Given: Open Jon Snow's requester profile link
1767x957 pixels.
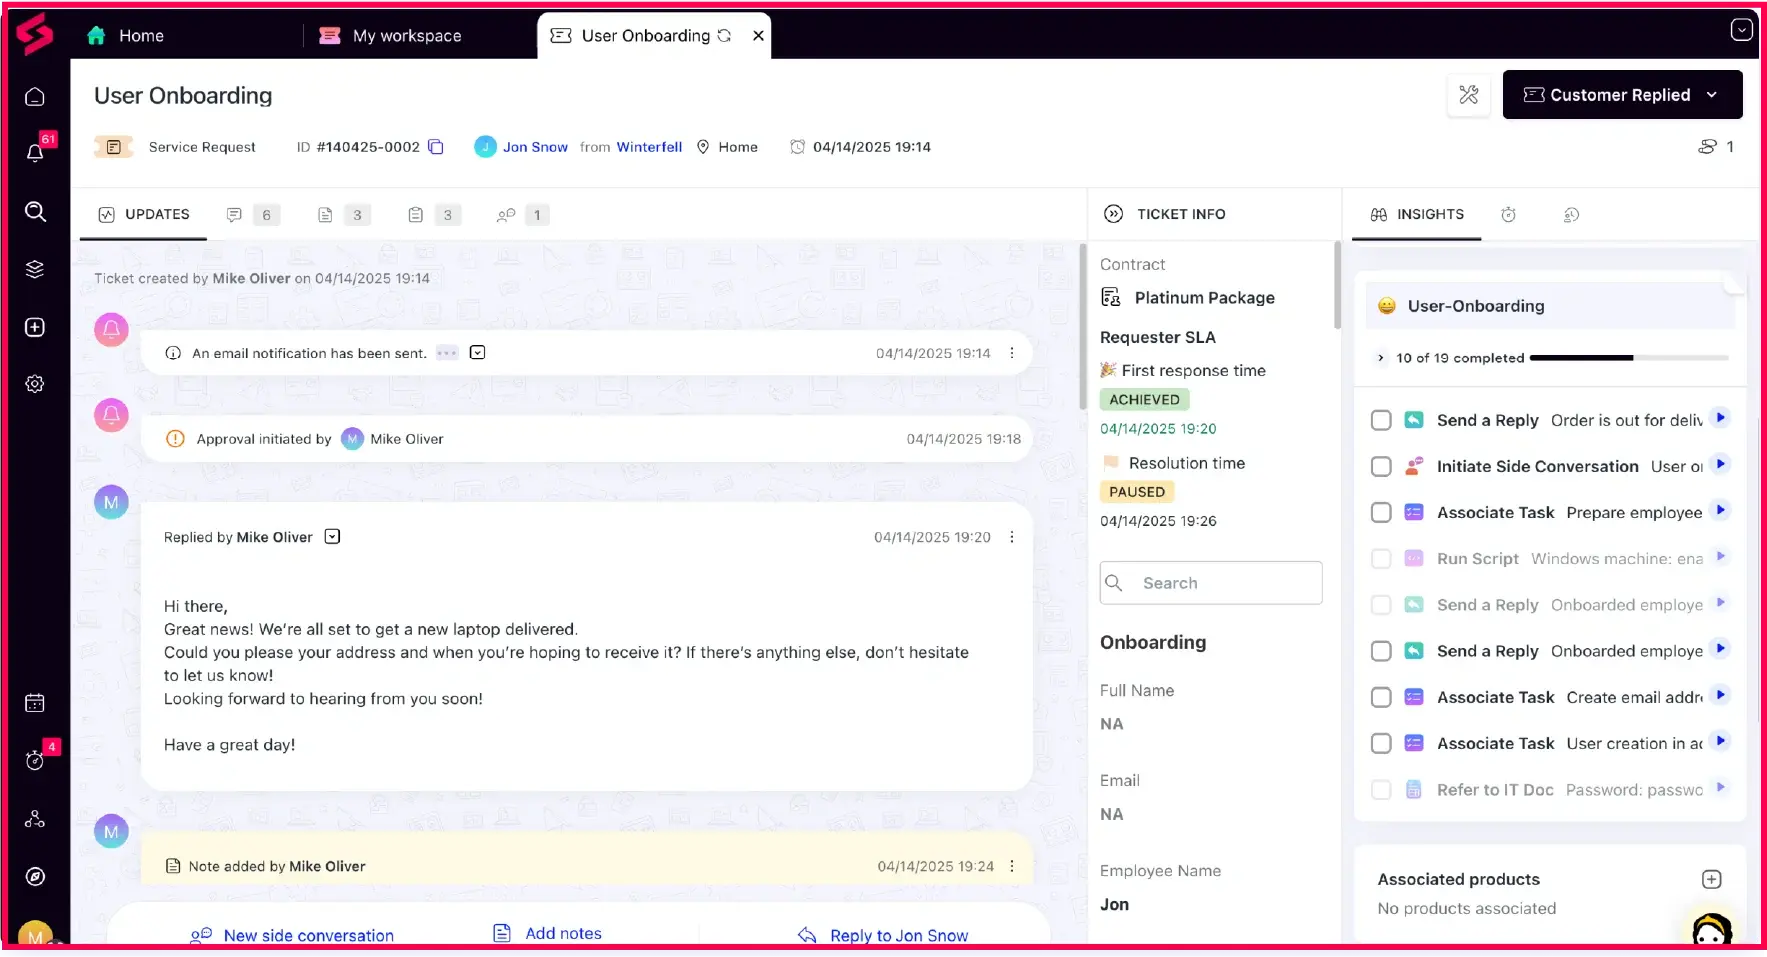Looking at the screenshot, I should 535,146.
